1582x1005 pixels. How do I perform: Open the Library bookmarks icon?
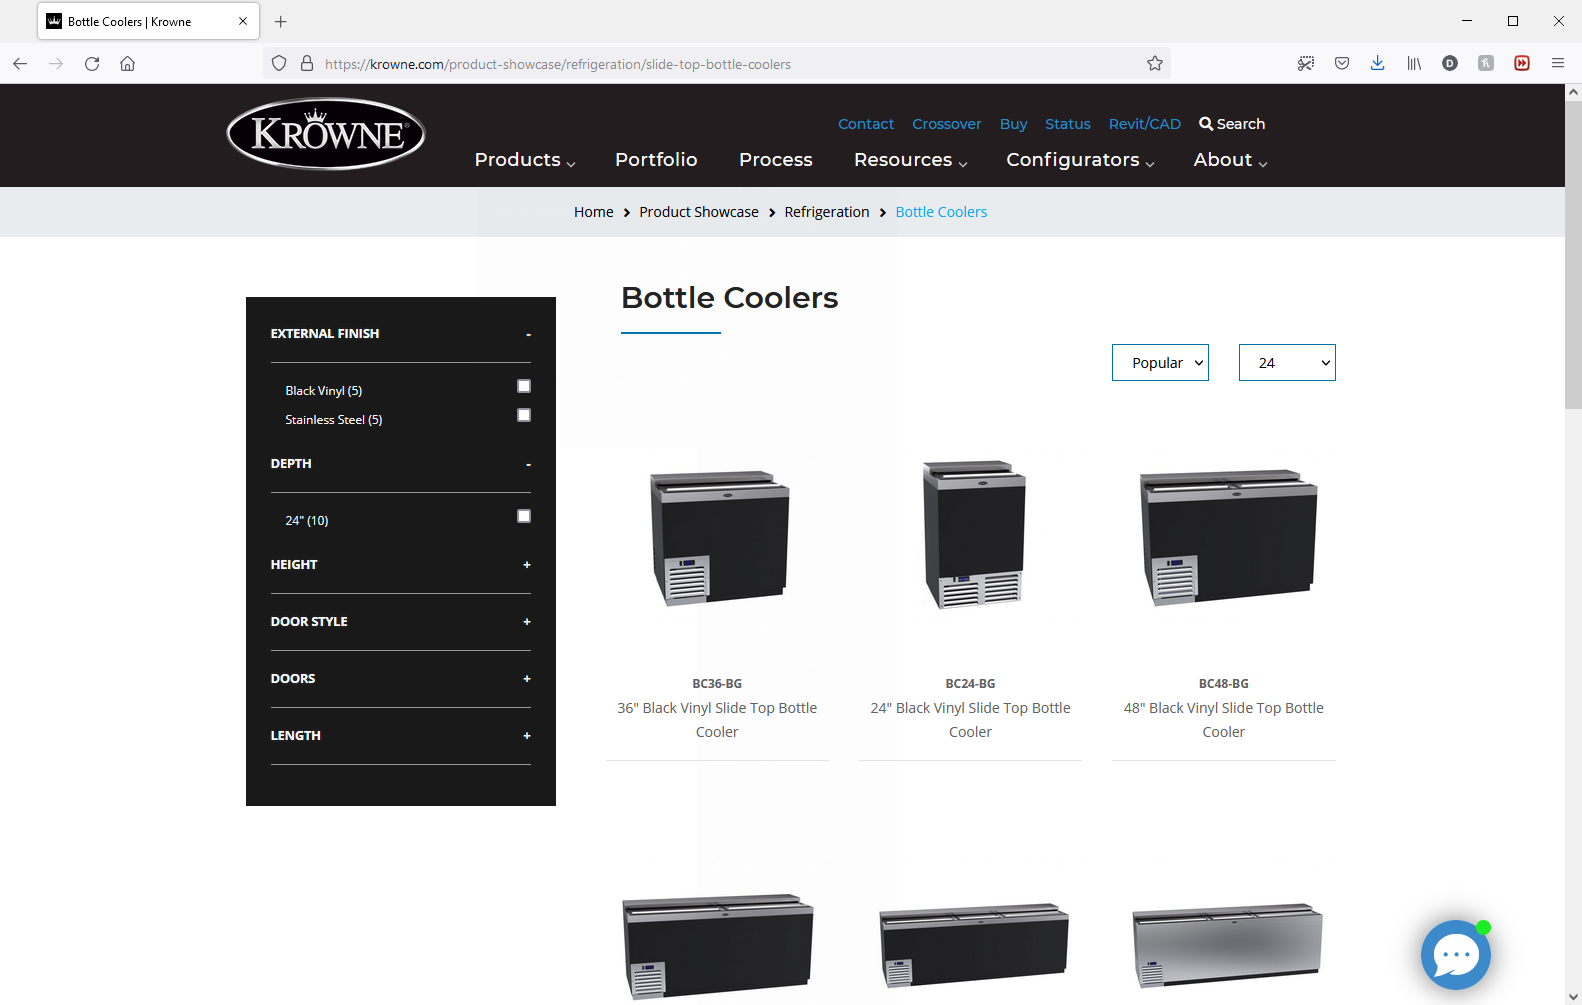pyautogui.click(x=1414, y=63)
